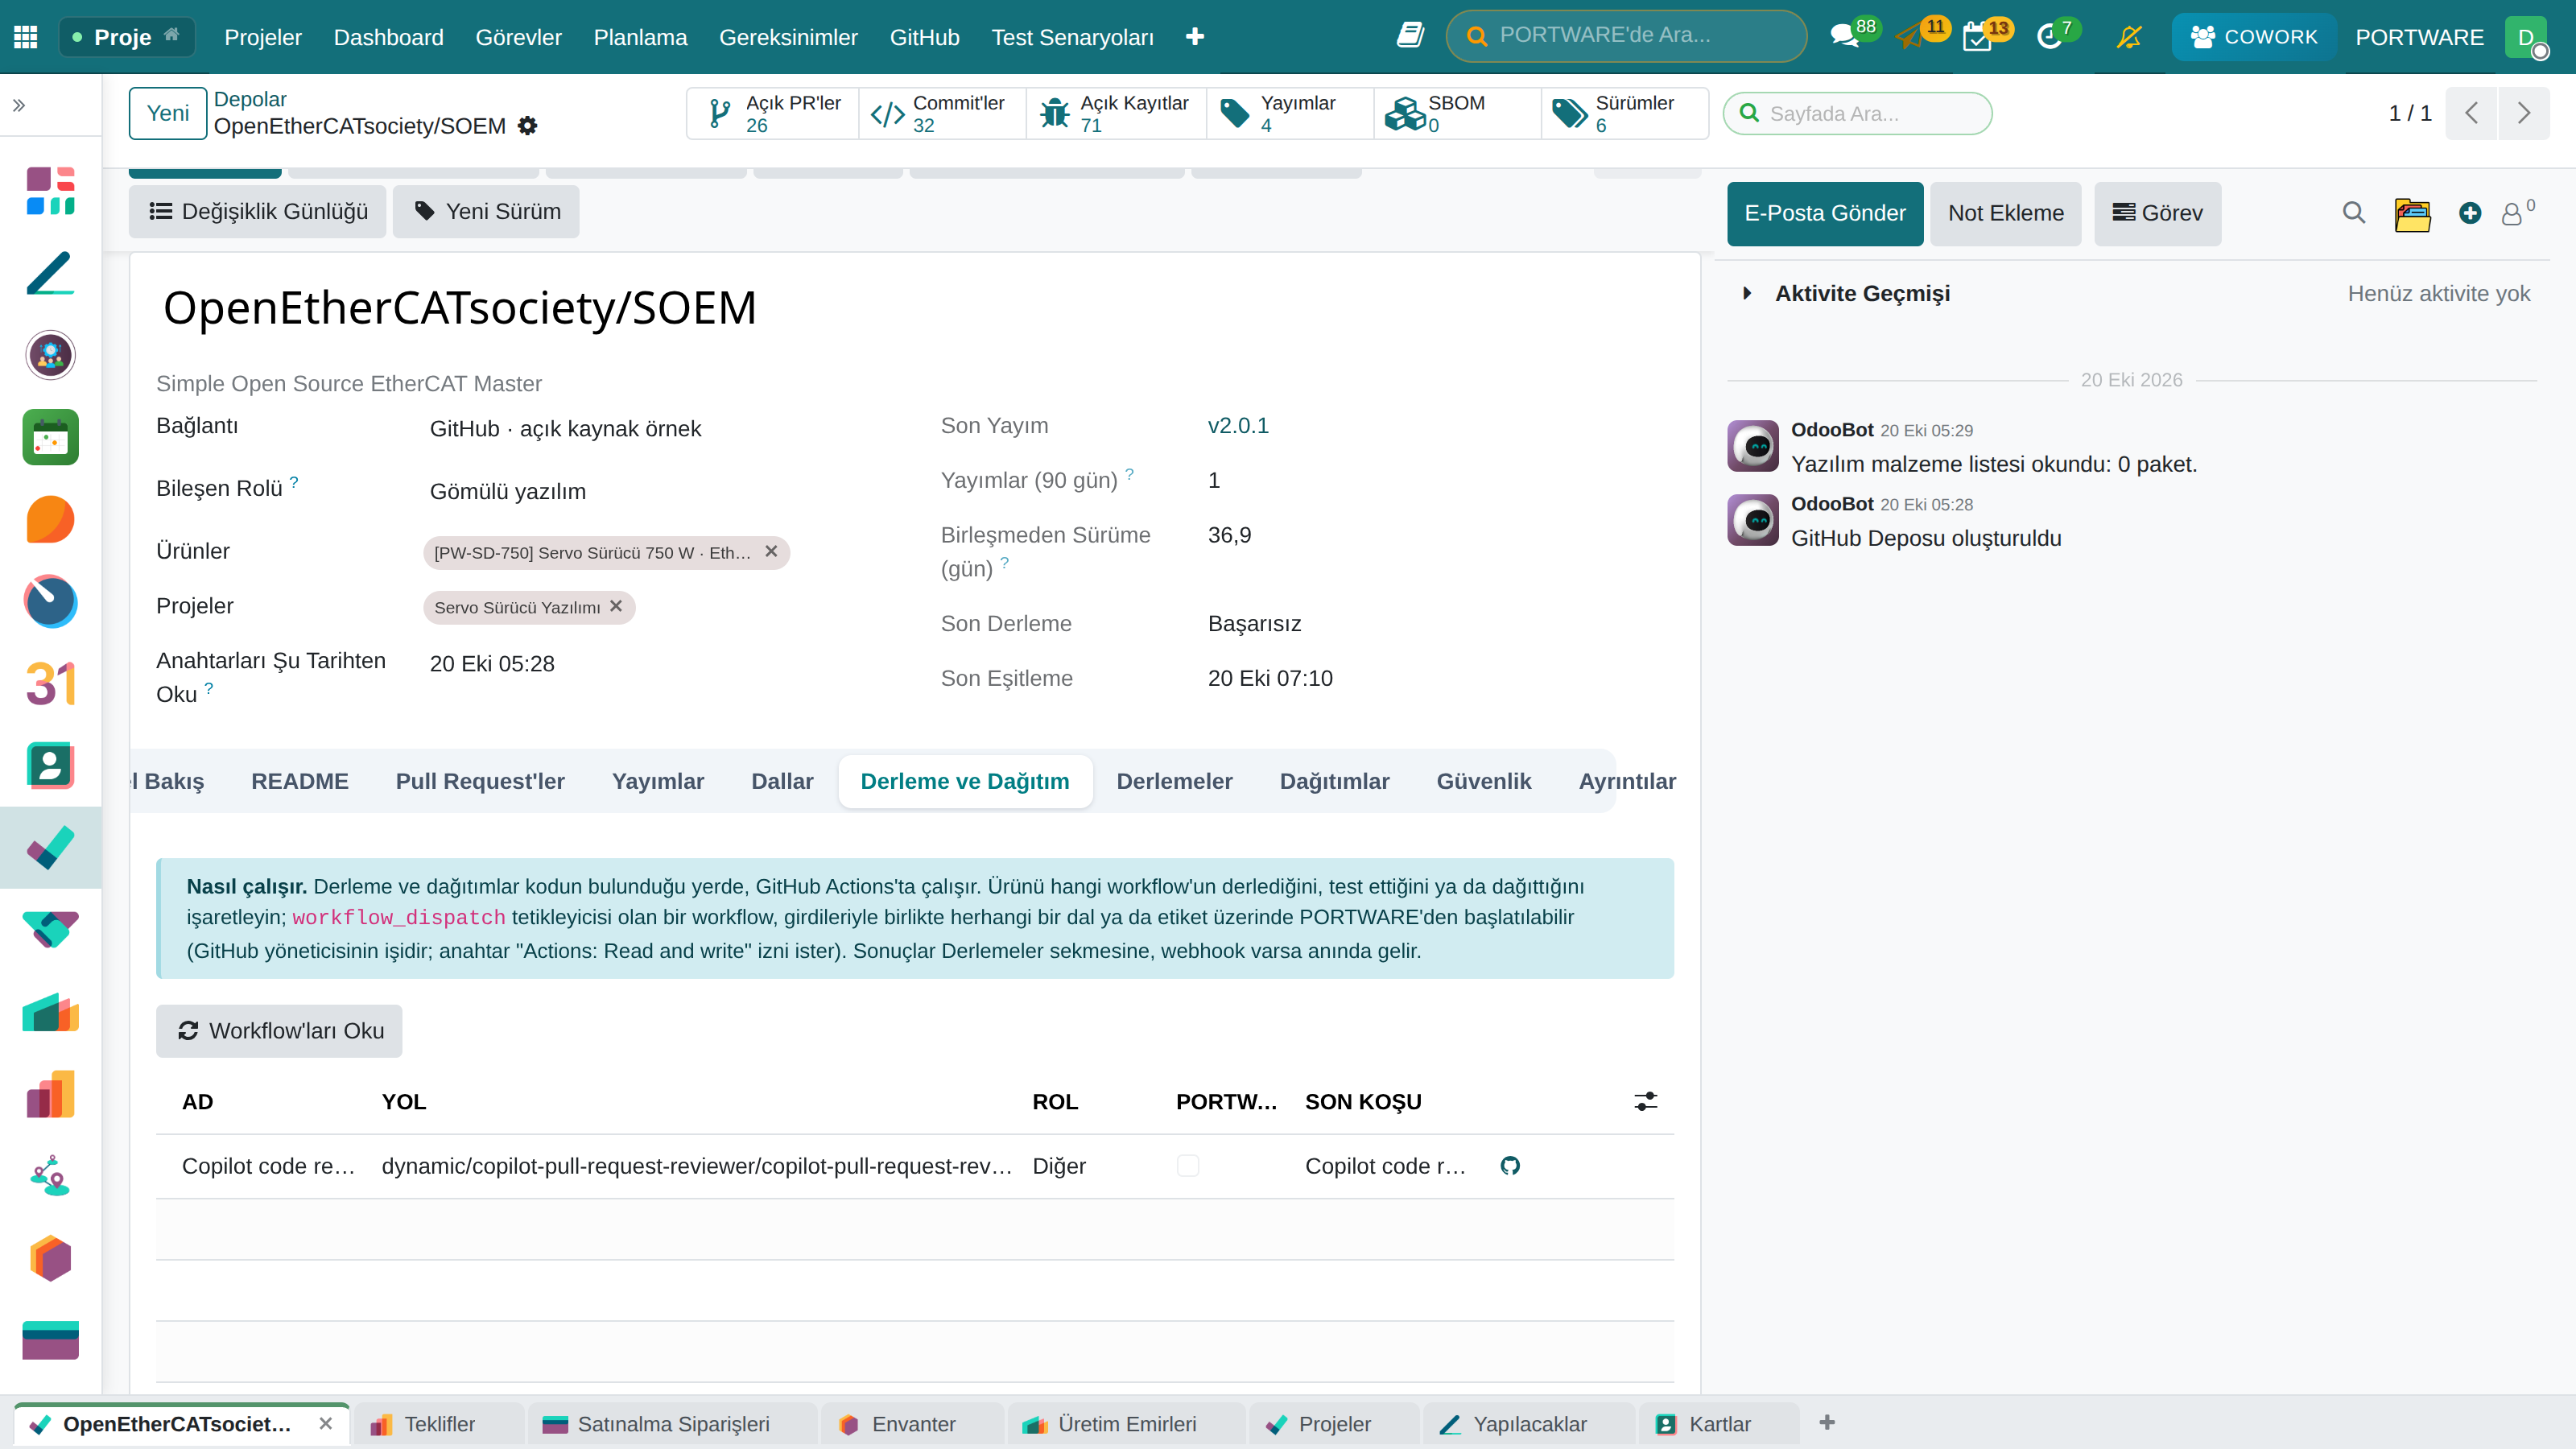Click the Workflow'ları Oku button
The width and height of the screenshot is (2576, 1449).
coord(279,1030)
